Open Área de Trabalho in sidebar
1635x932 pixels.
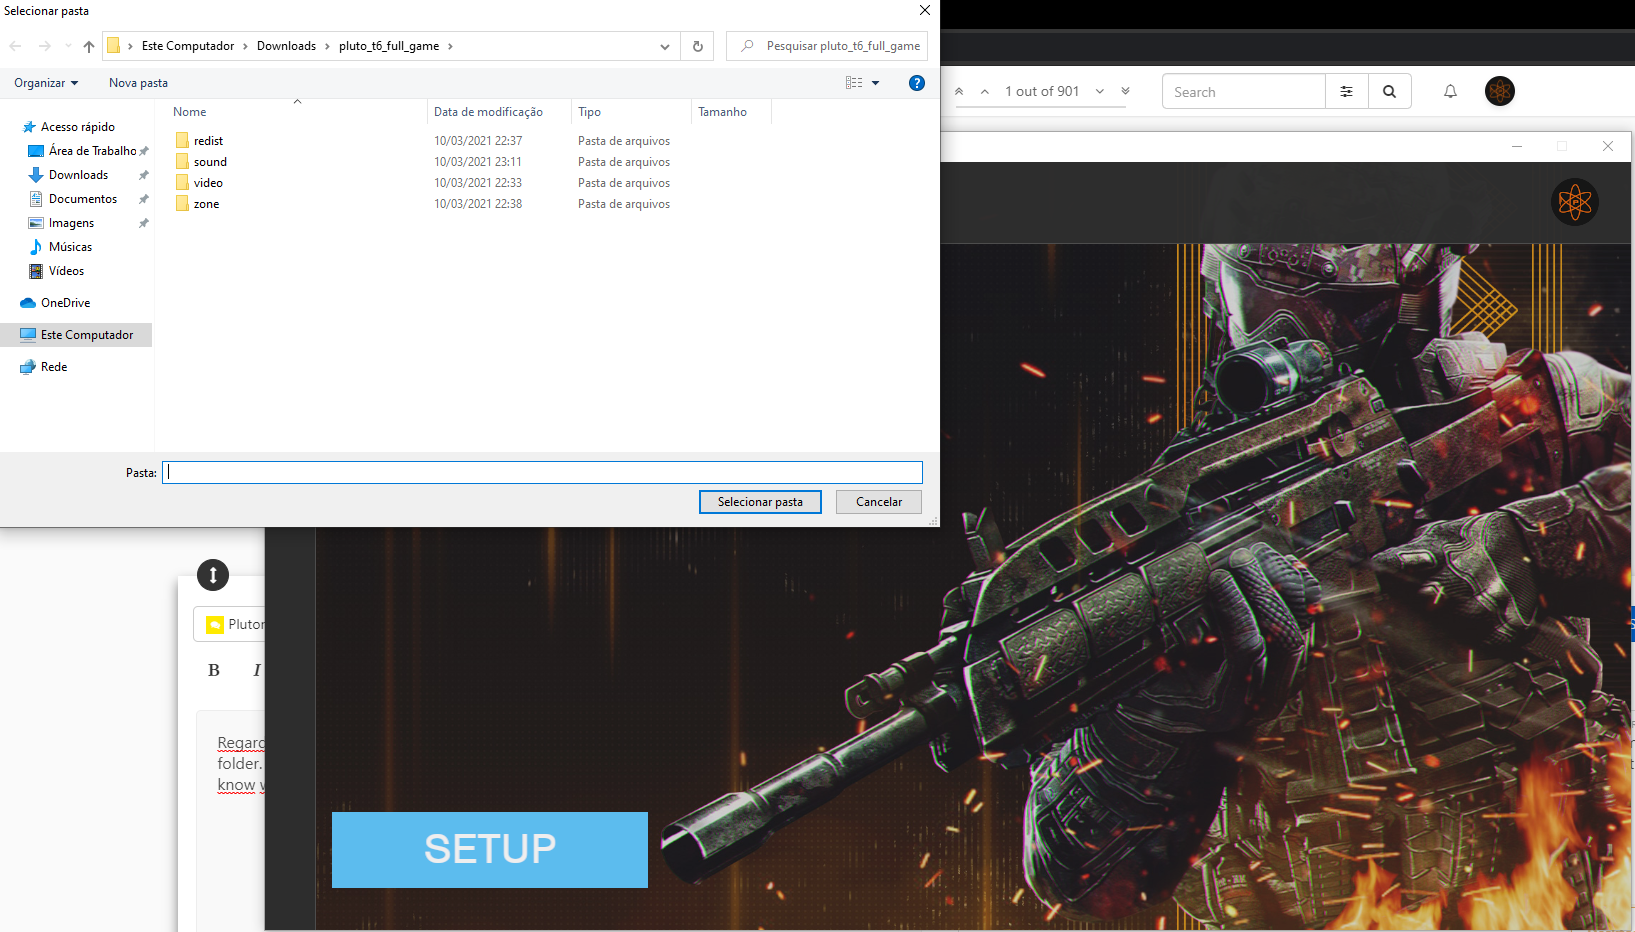tap(92, 151)
